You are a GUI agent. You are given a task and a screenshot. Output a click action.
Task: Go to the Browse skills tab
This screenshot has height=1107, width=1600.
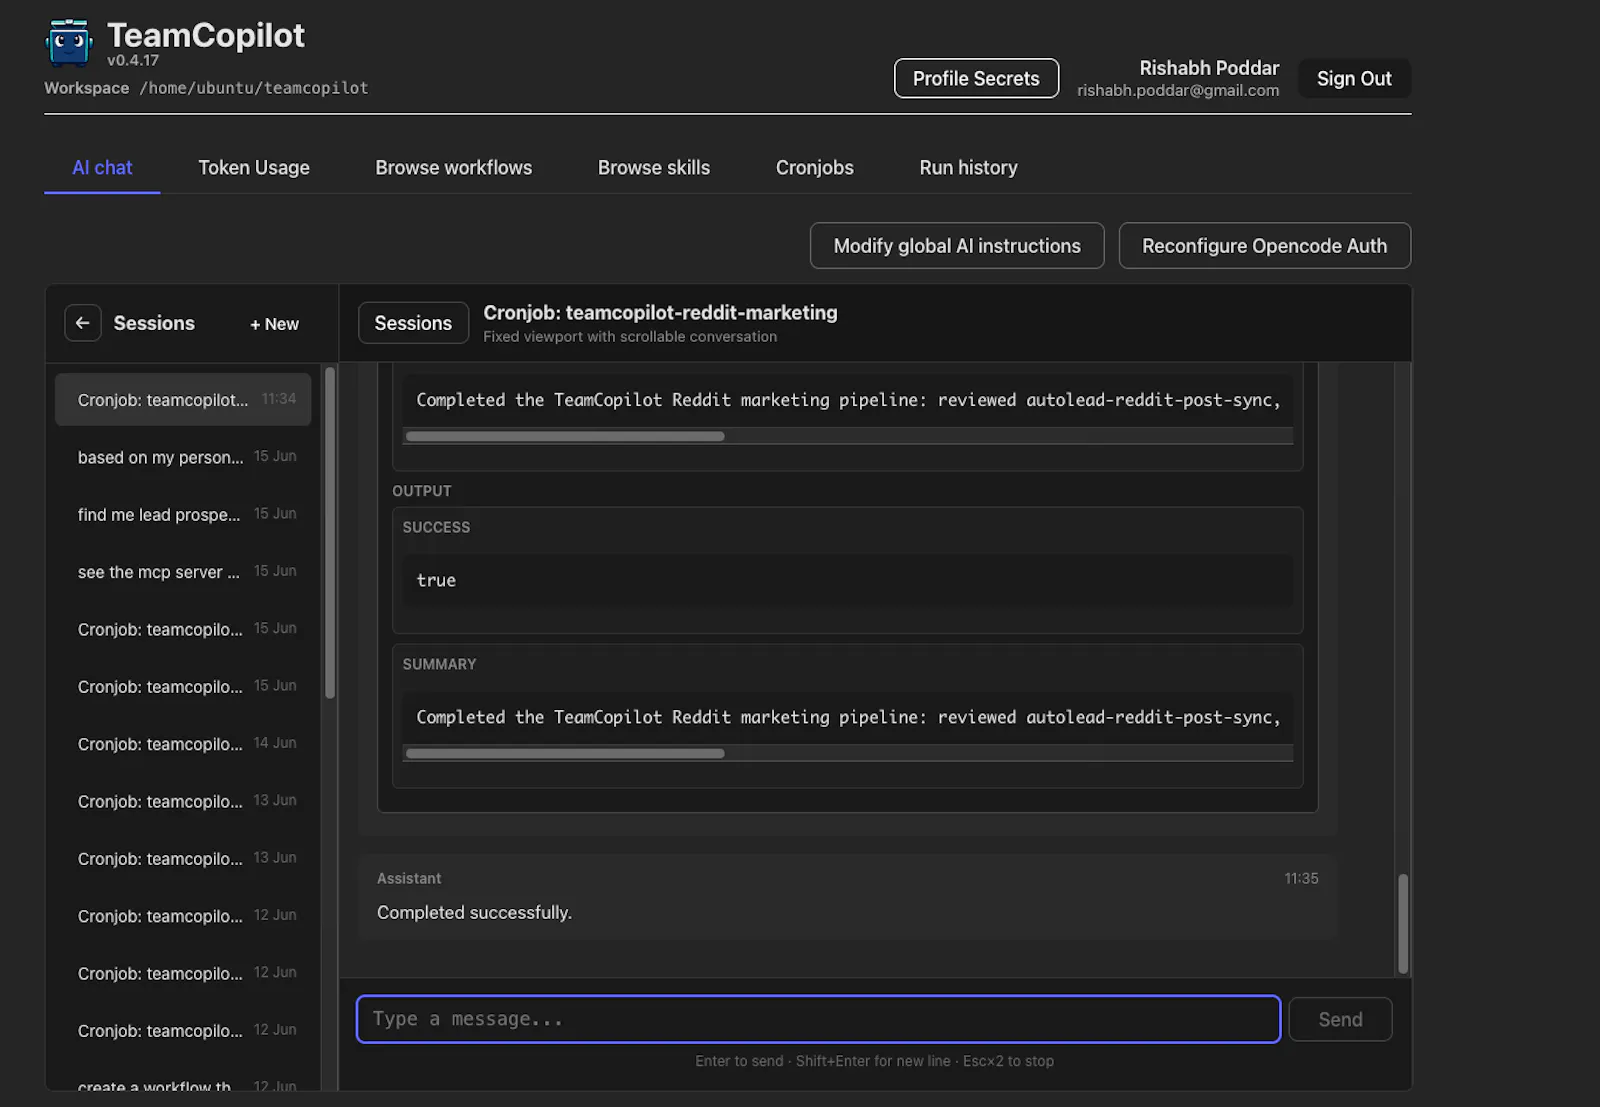pyautogui.click(x=654, y=168)
